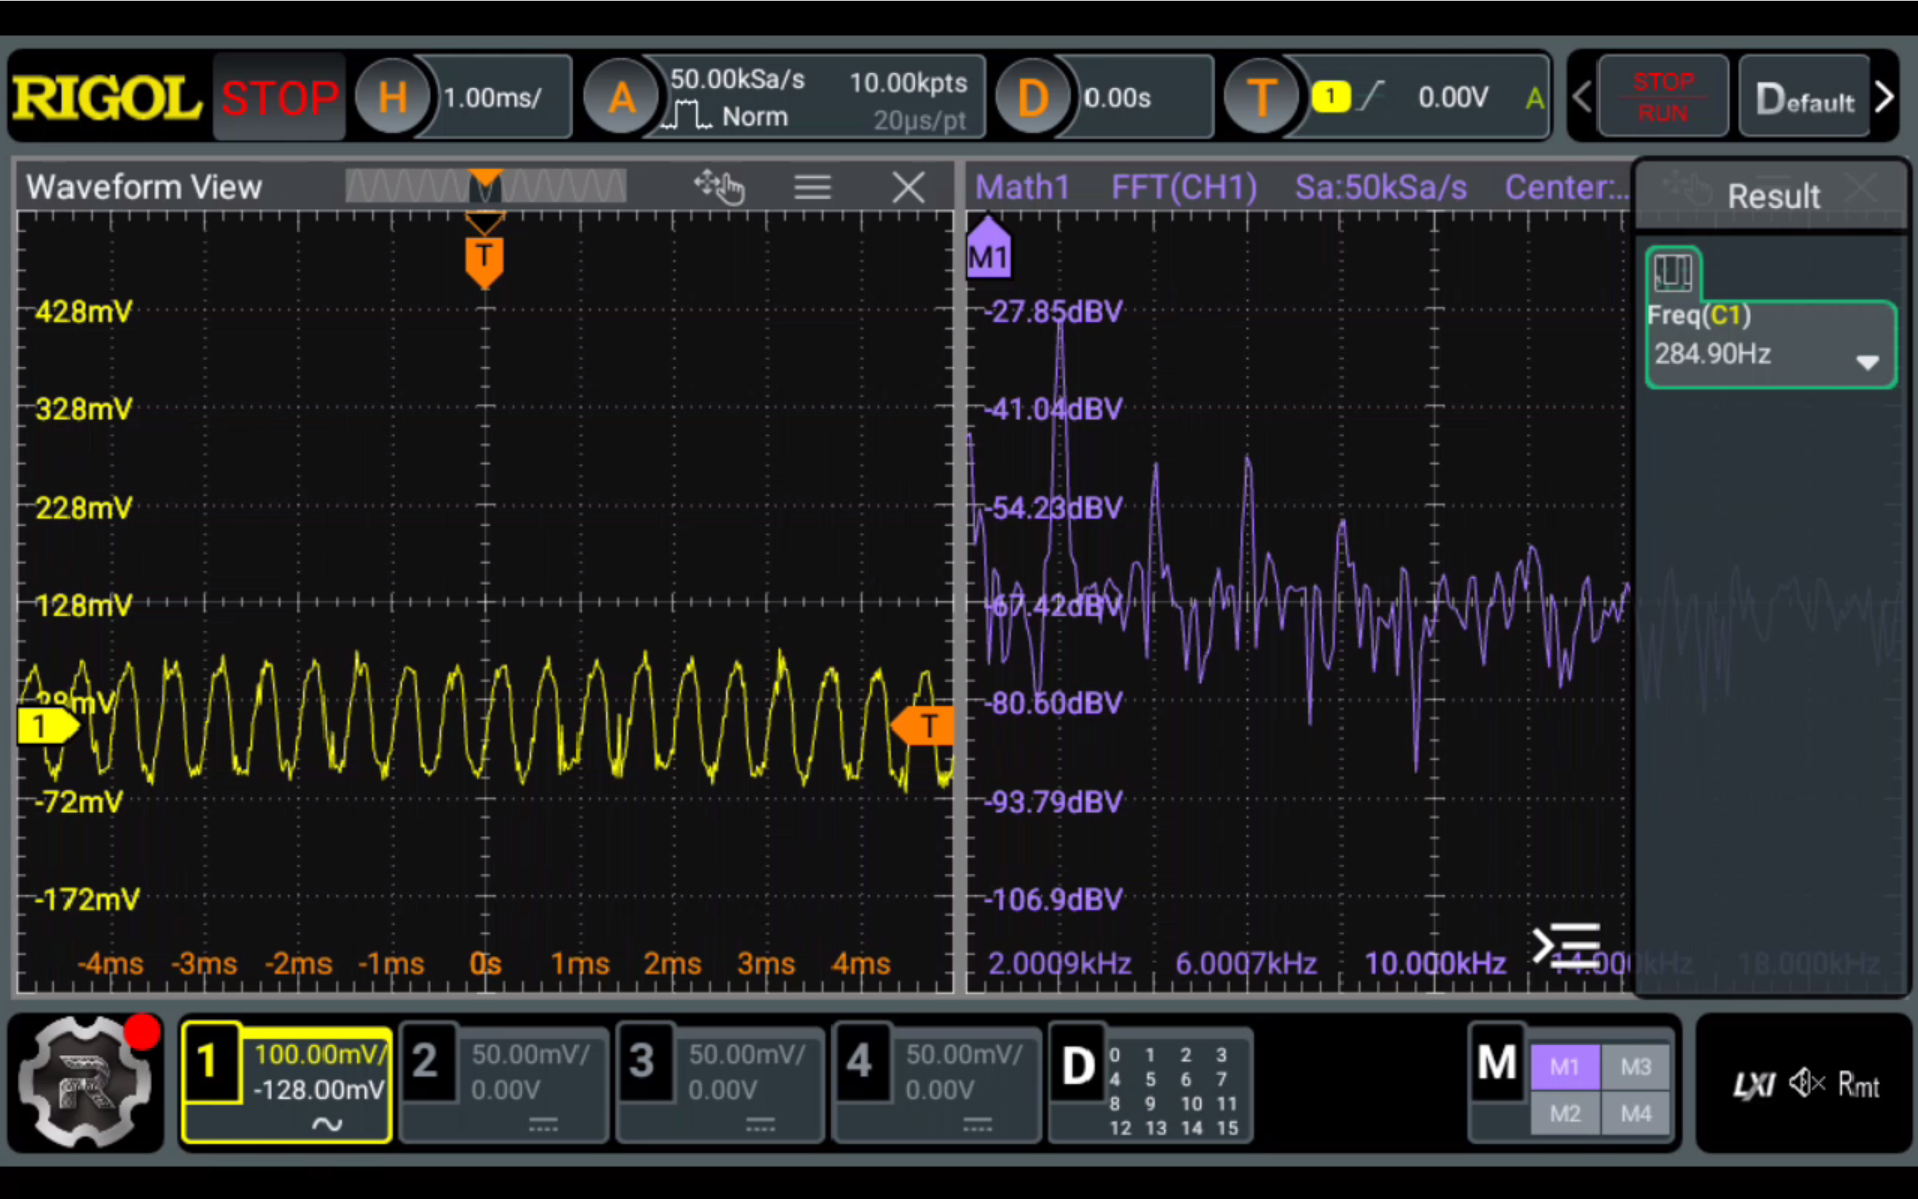This screenshot has width=1918, height=1199.
Task: Click the 50.00kSa/s sample rate value
Action: 737,79
